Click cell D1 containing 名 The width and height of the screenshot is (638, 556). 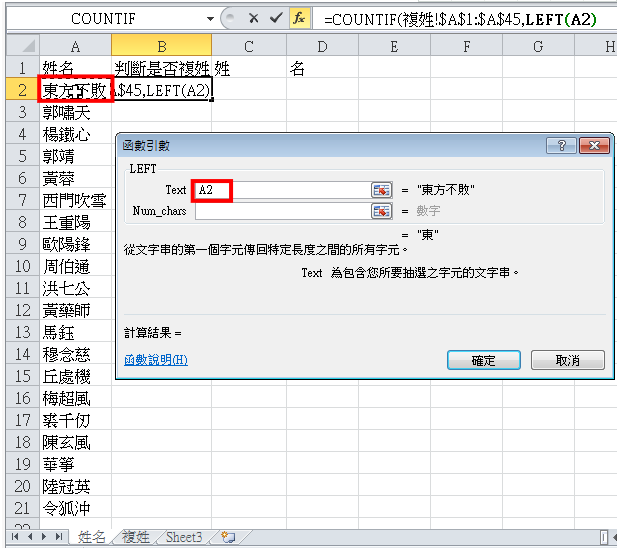(322, 68)
